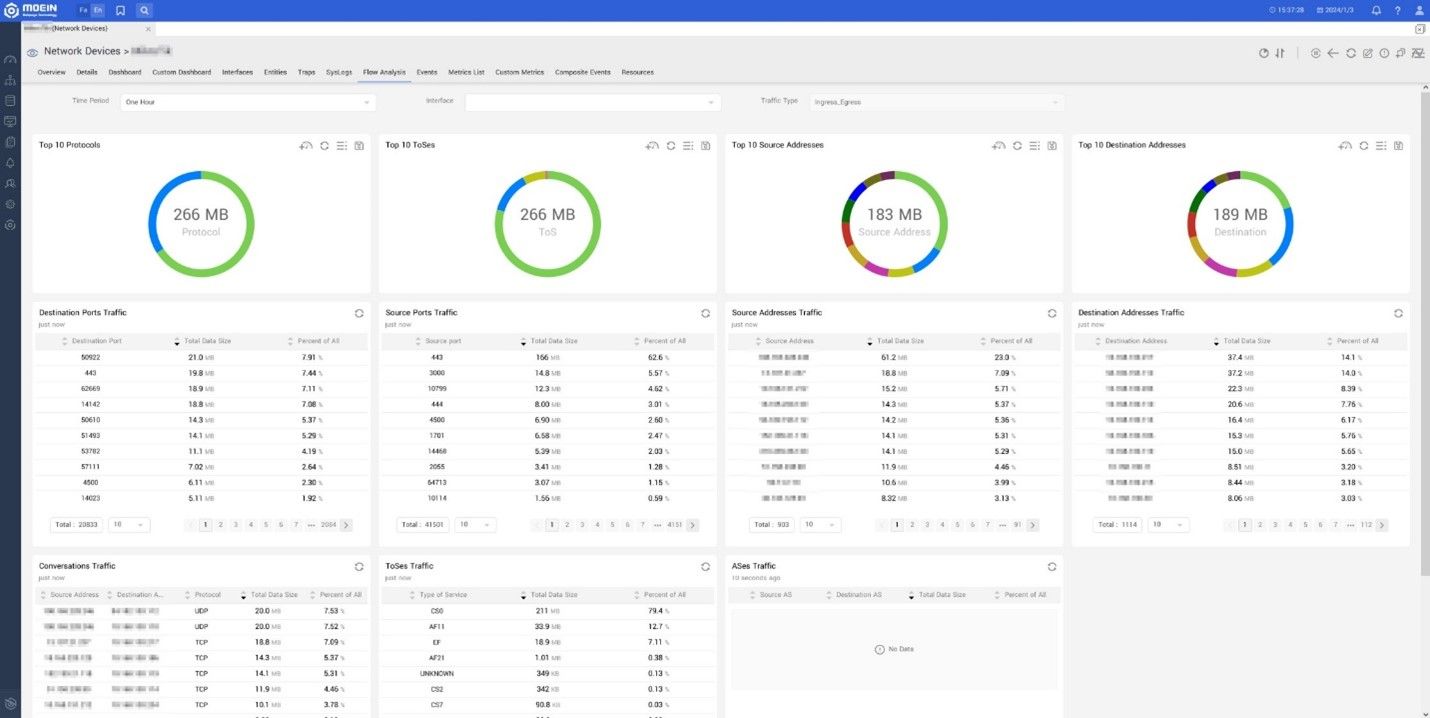1430x718 pixels.
Task: Switch language to En
Action: click(97, 10)
